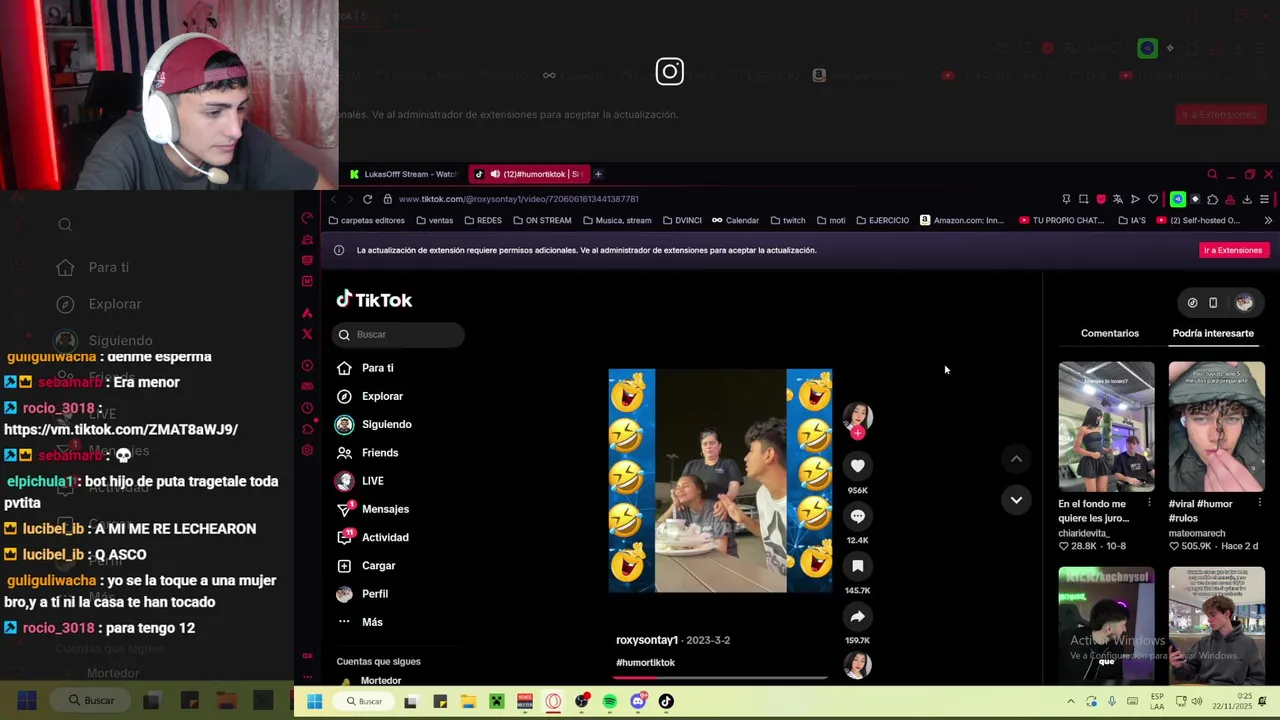The image size is (1280, 720).
Task: Go to next video with down chevron
Action: (x=1016, y=499)
